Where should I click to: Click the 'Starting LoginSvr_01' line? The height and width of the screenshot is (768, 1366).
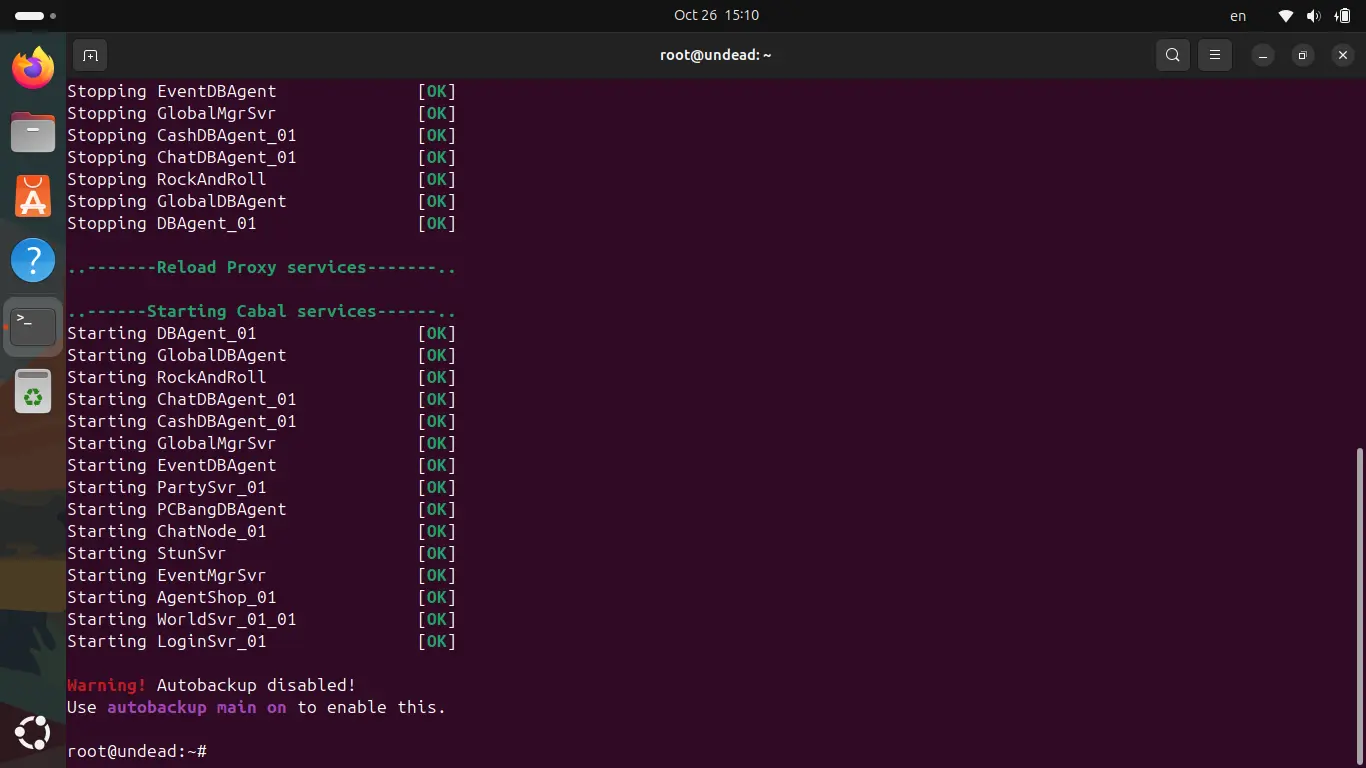262,641
